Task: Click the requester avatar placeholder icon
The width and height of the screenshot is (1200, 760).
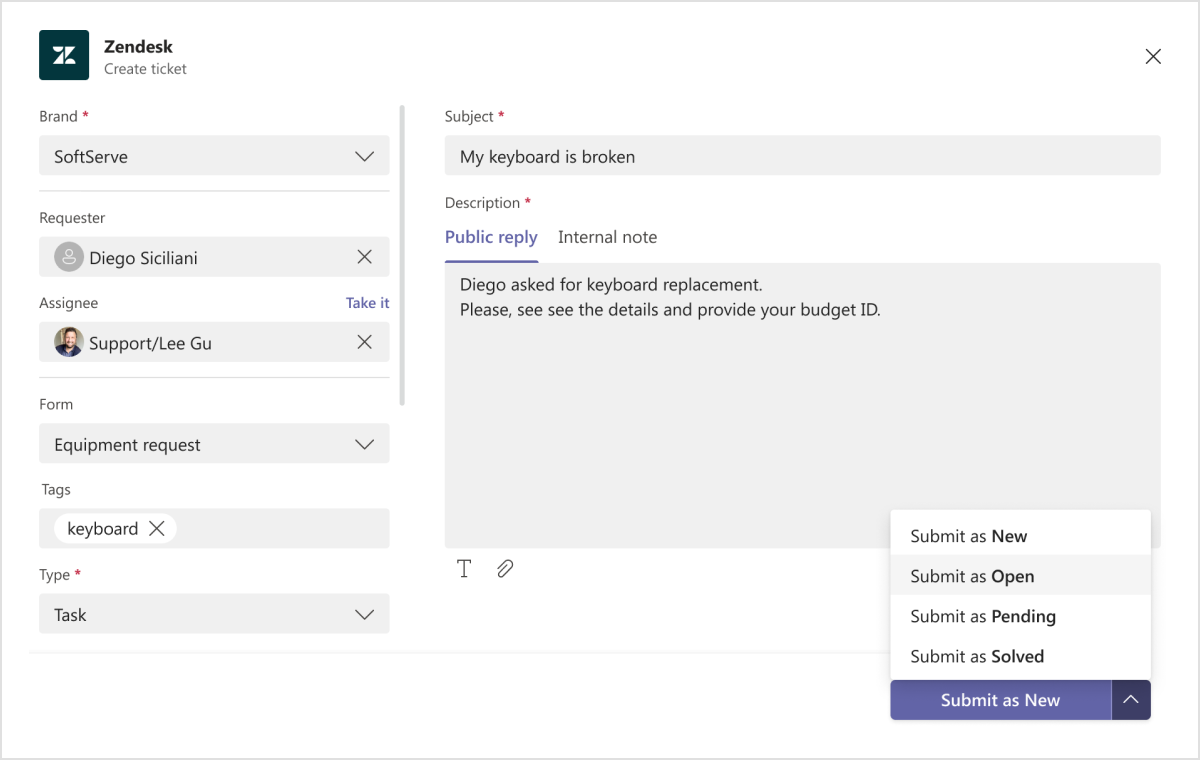Action: click(68, 256)
